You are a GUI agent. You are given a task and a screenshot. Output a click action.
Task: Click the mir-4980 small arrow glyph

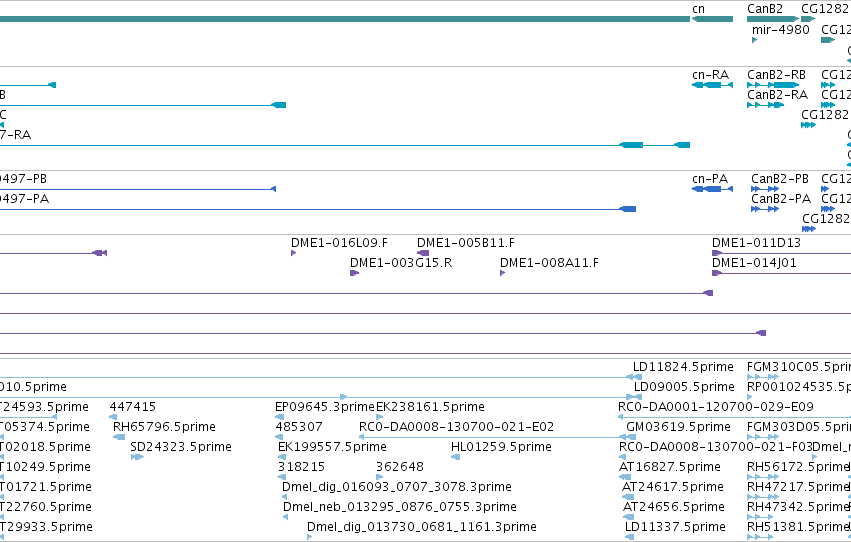pyautogui.click(x=754, y=40)
